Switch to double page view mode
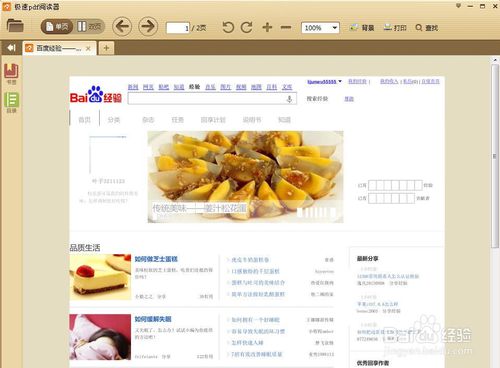The width and height of the screenshot is (500, 368). [x=89, y=27]
